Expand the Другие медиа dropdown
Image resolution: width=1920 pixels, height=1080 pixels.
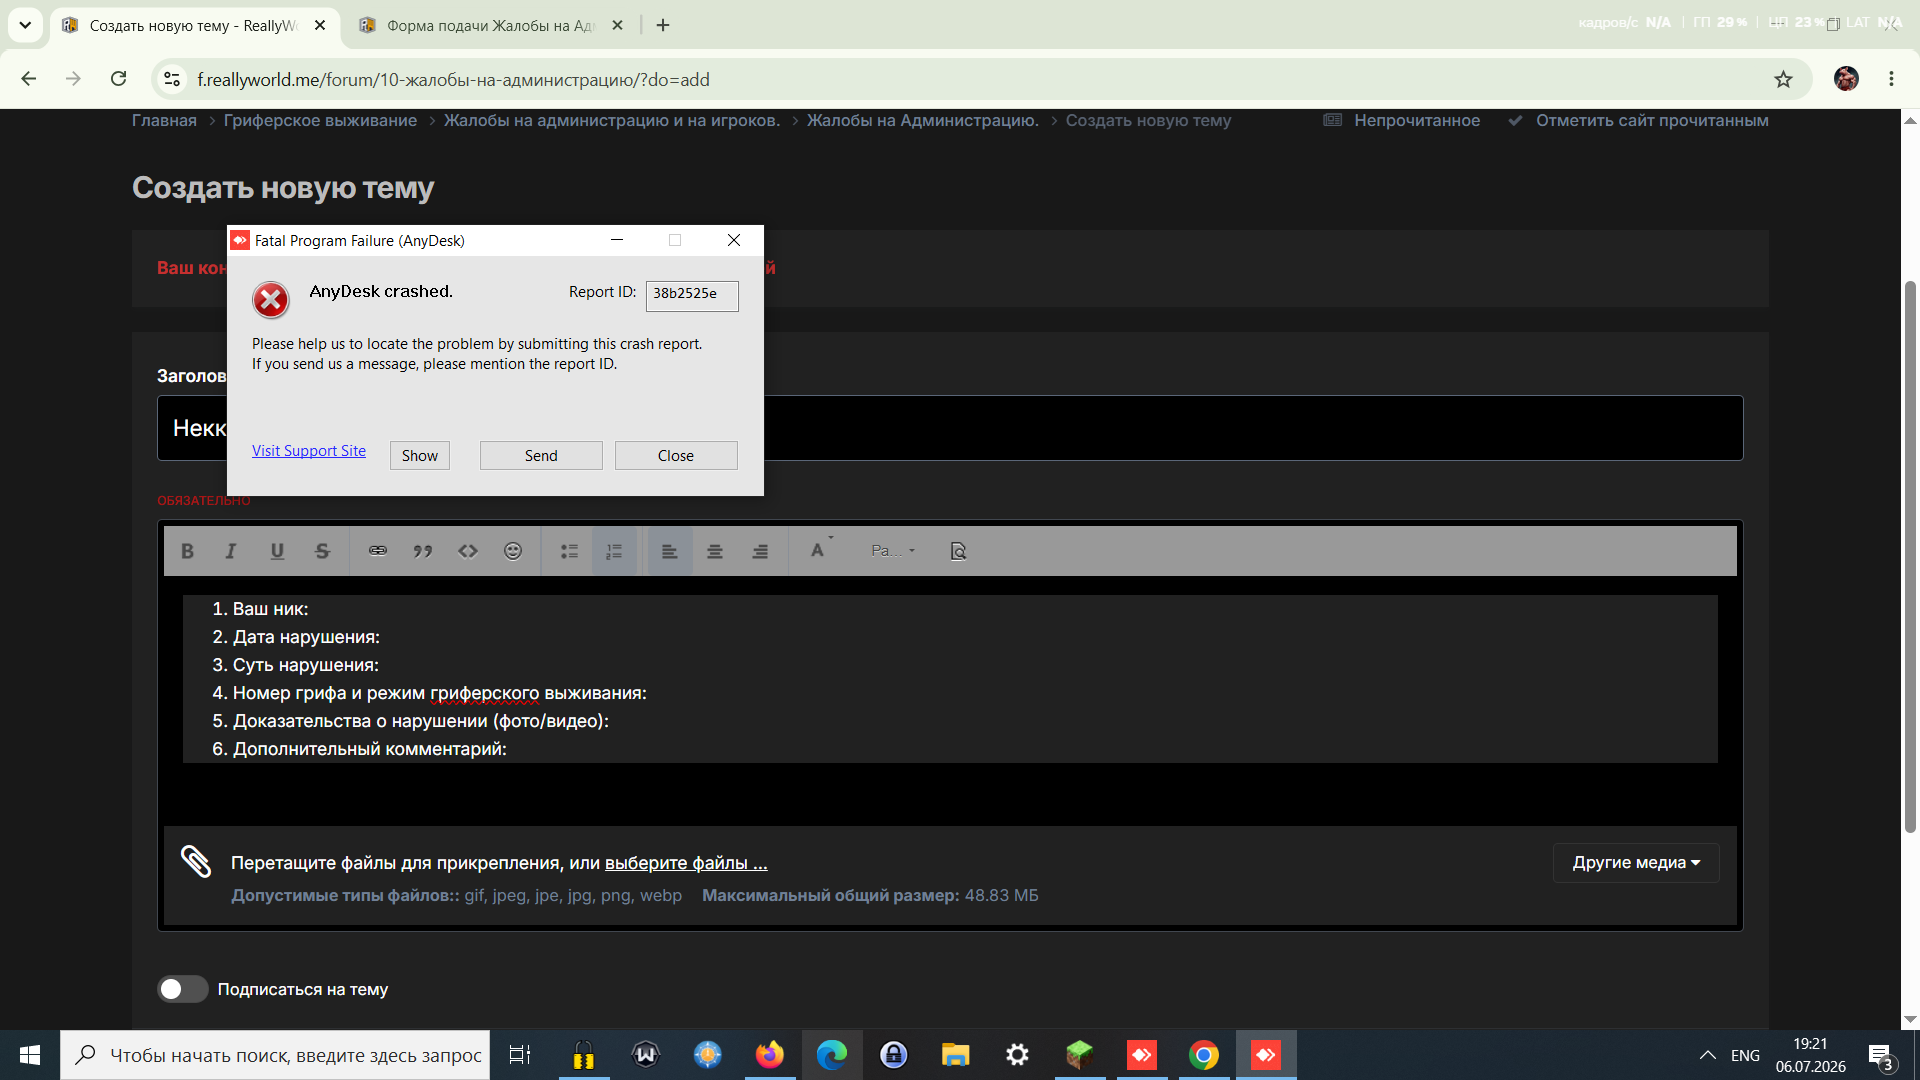(1636, 863)
